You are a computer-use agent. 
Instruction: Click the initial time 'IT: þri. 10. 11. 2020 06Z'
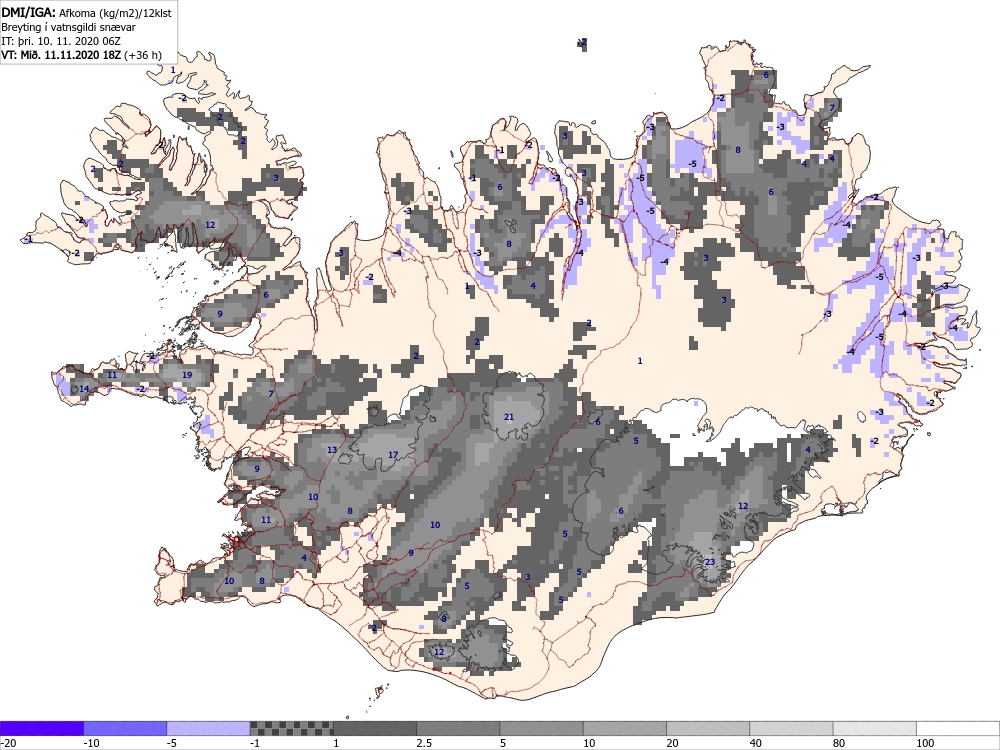[61, 41]
